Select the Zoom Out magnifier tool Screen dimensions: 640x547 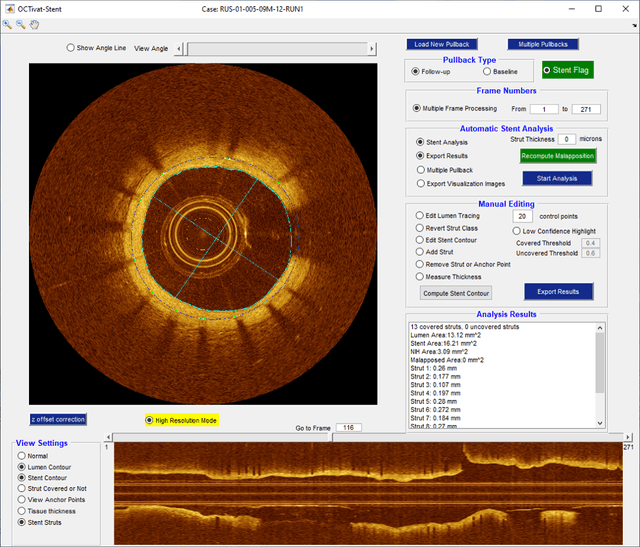tap(20, 23)
